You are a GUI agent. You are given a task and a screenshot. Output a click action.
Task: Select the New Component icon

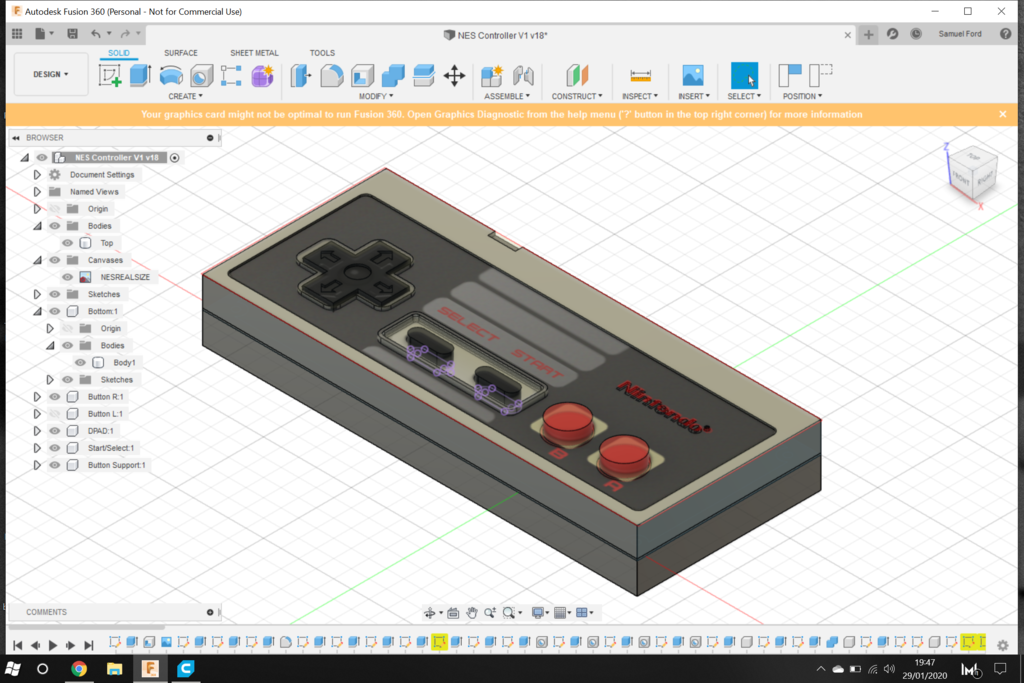pyautogui.click(x=492, y=76)
